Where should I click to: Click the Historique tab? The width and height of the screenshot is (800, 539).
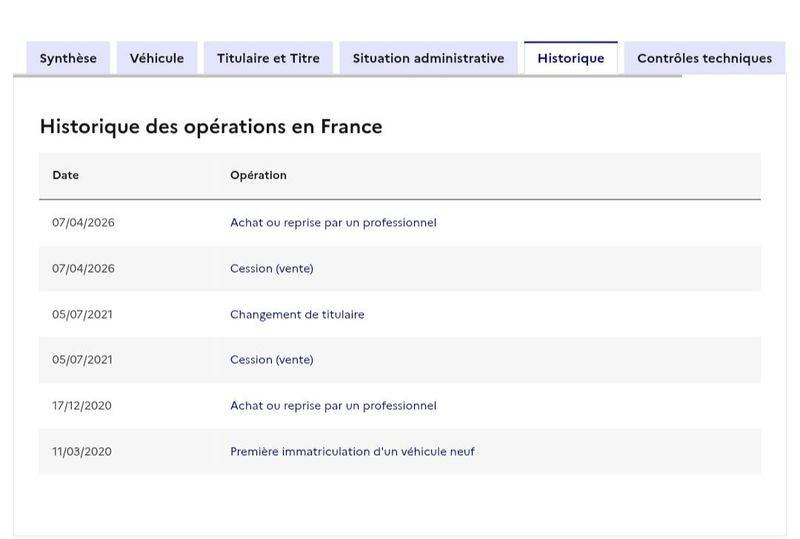tap(571, 58)
